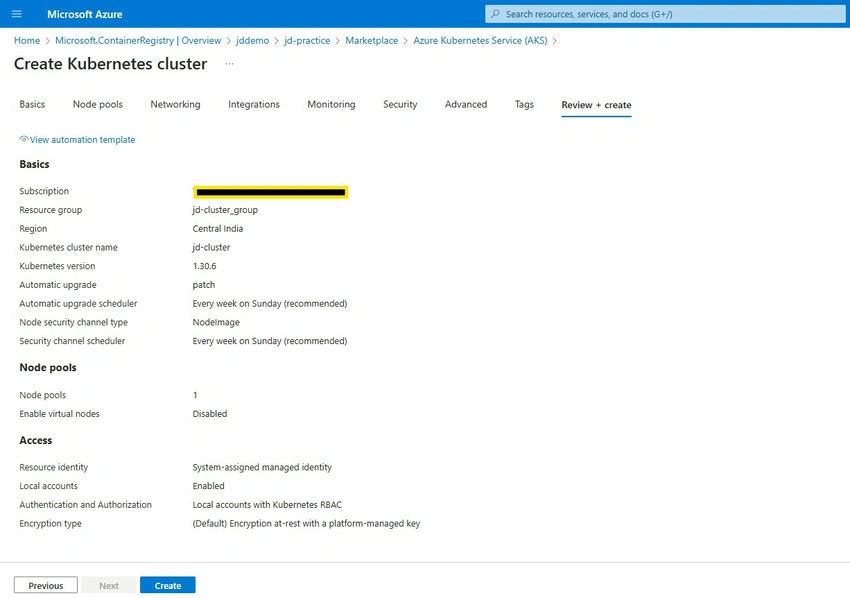Image resolution: width=850 pixels, height=598 pixels.
Task: Select Local accounts with Kubernetes RBAC value
Action: tap(267, 505)
